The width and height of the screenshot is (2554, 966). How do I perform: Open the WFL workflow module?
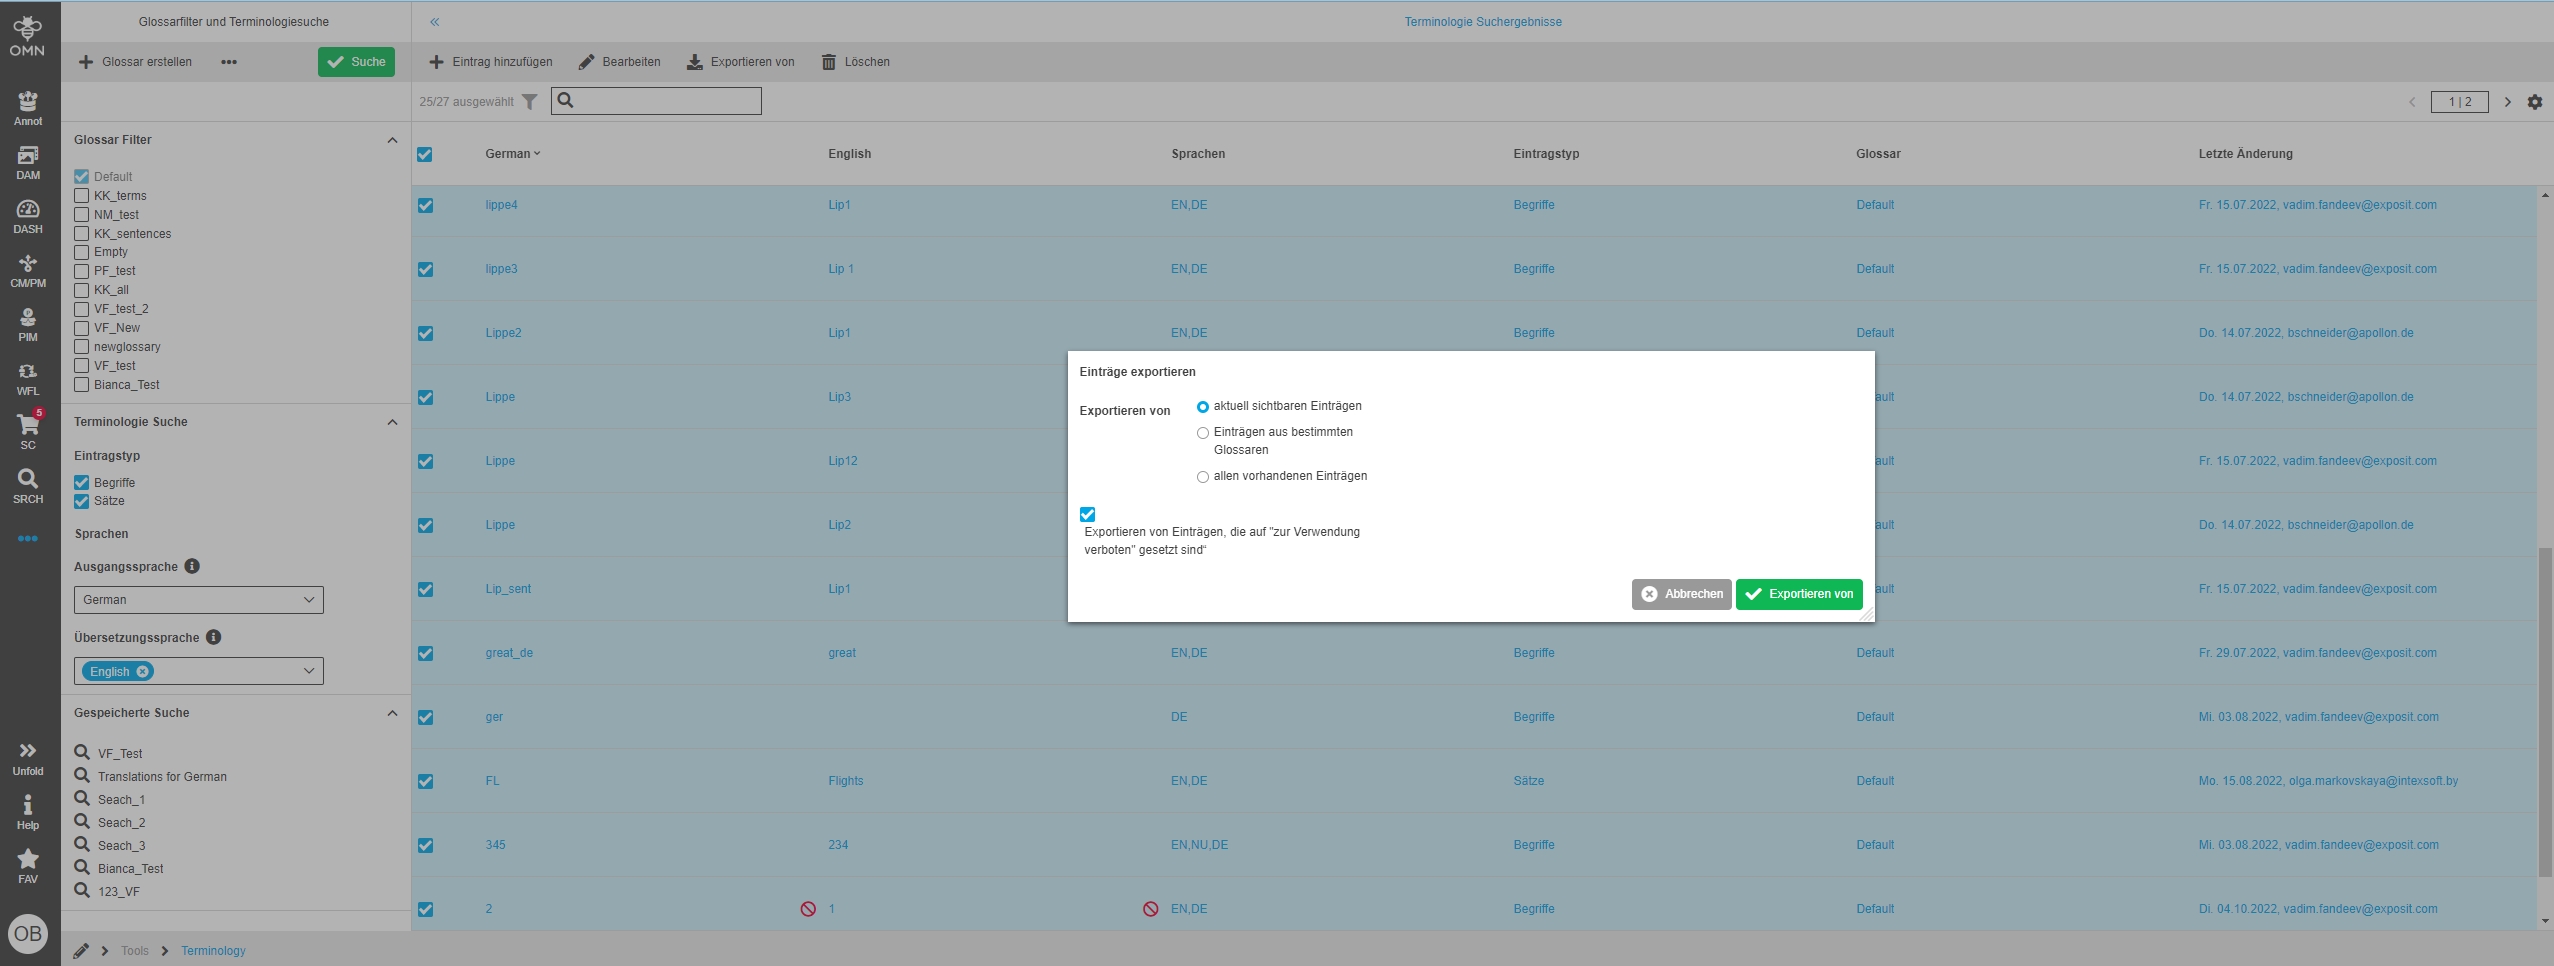click(x=28, y=378)
